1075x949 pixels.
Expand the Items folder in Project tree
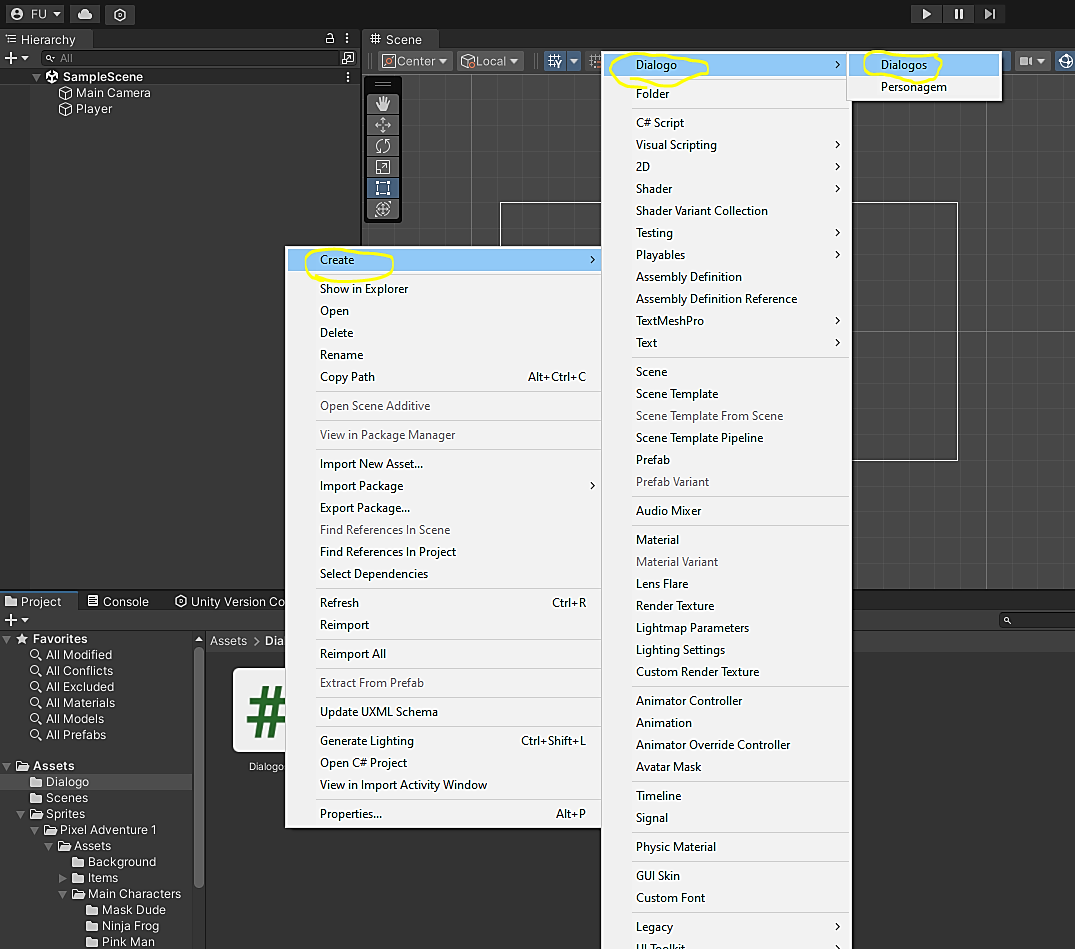(64, 878)
